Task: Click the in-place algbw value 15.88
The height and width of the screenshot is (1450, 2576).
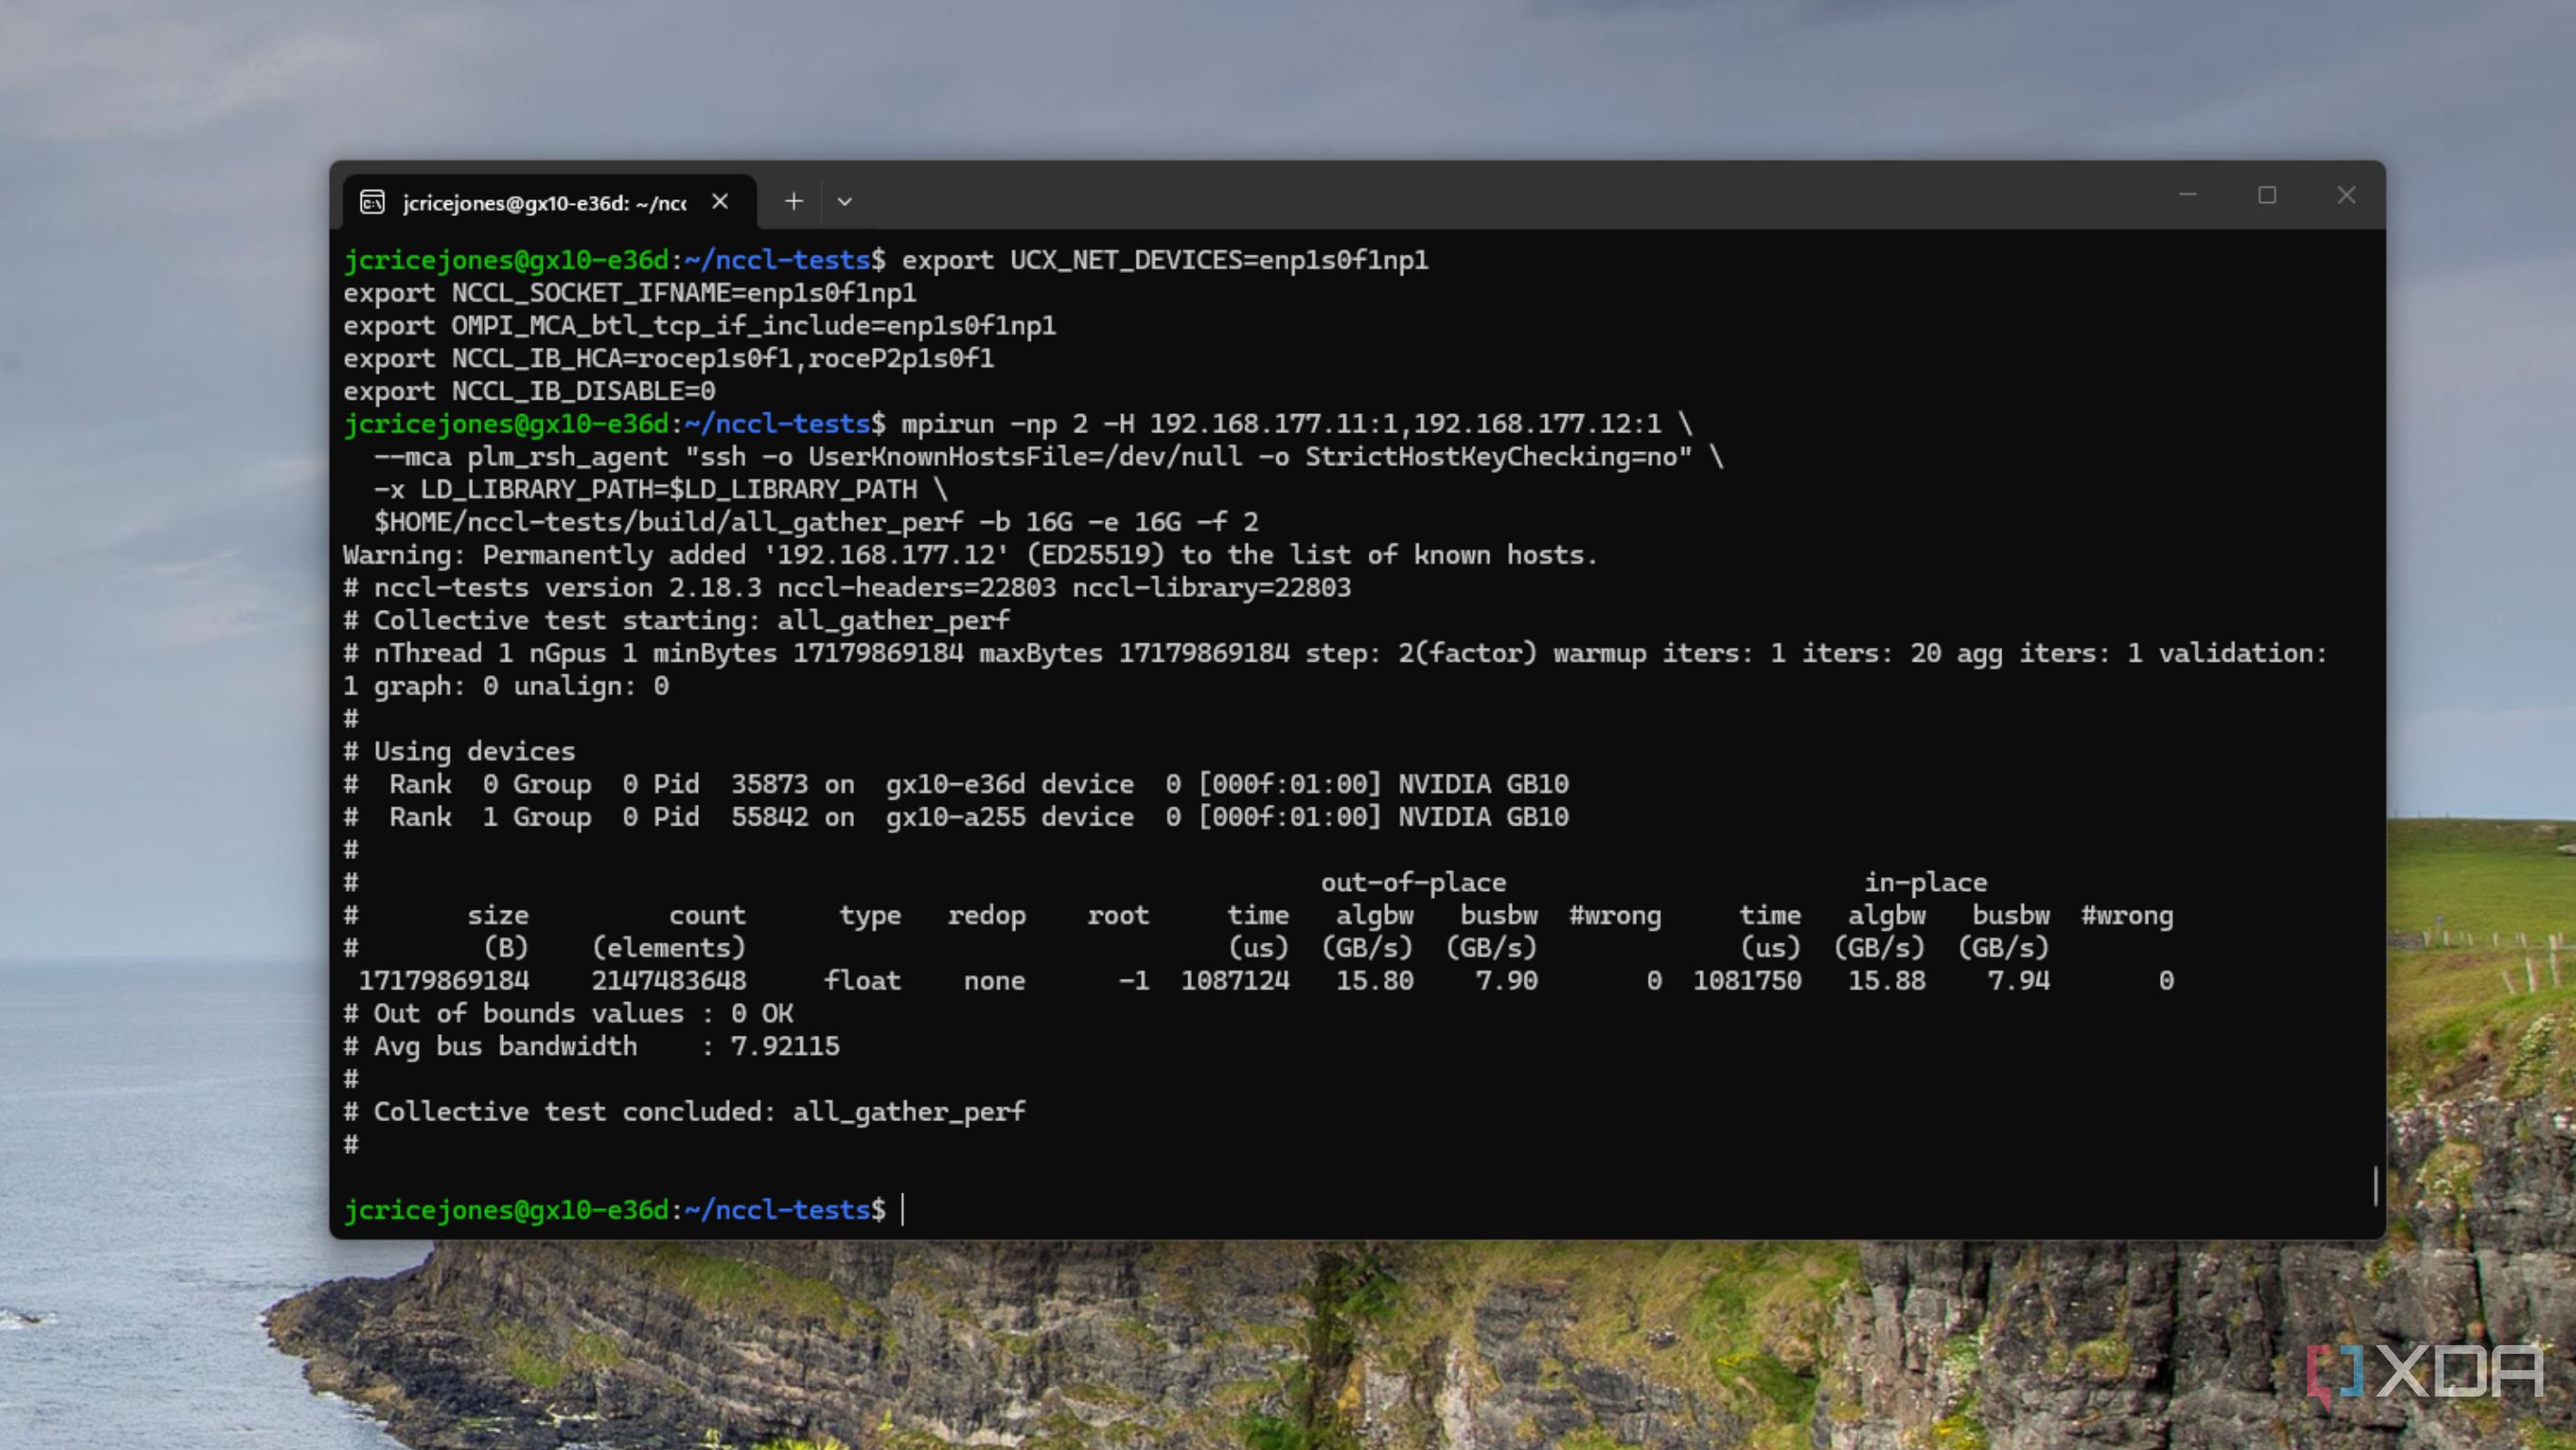Action: 1887,981
